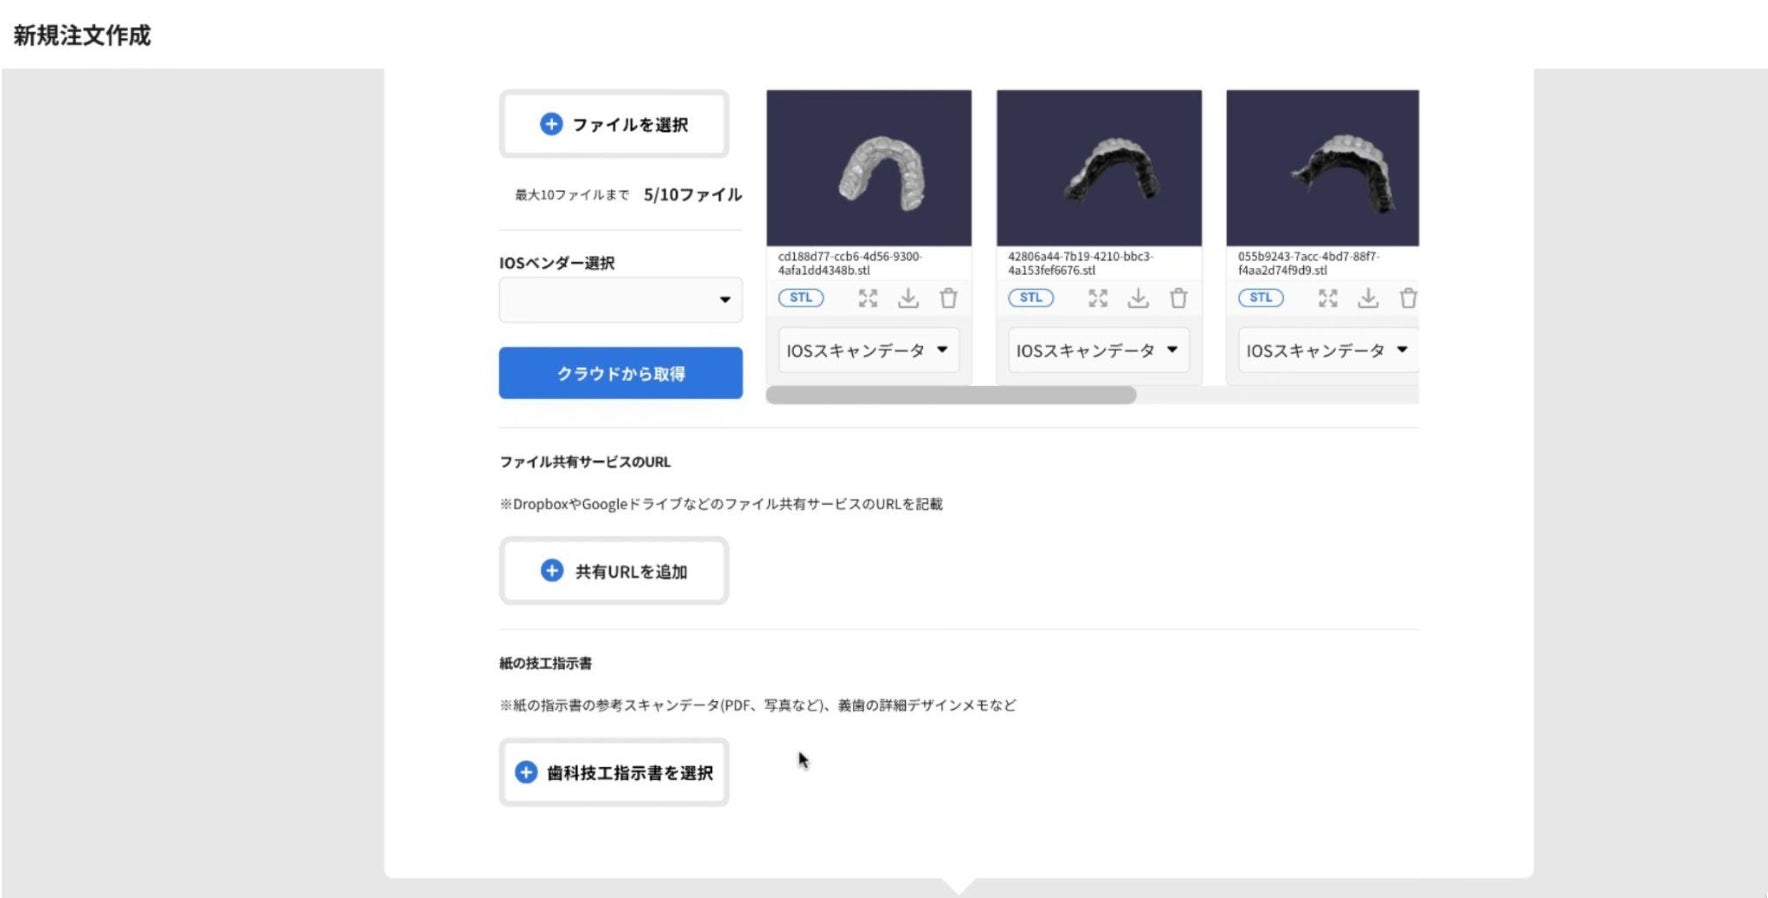Click the IOSベンダー選択 label

557,263
